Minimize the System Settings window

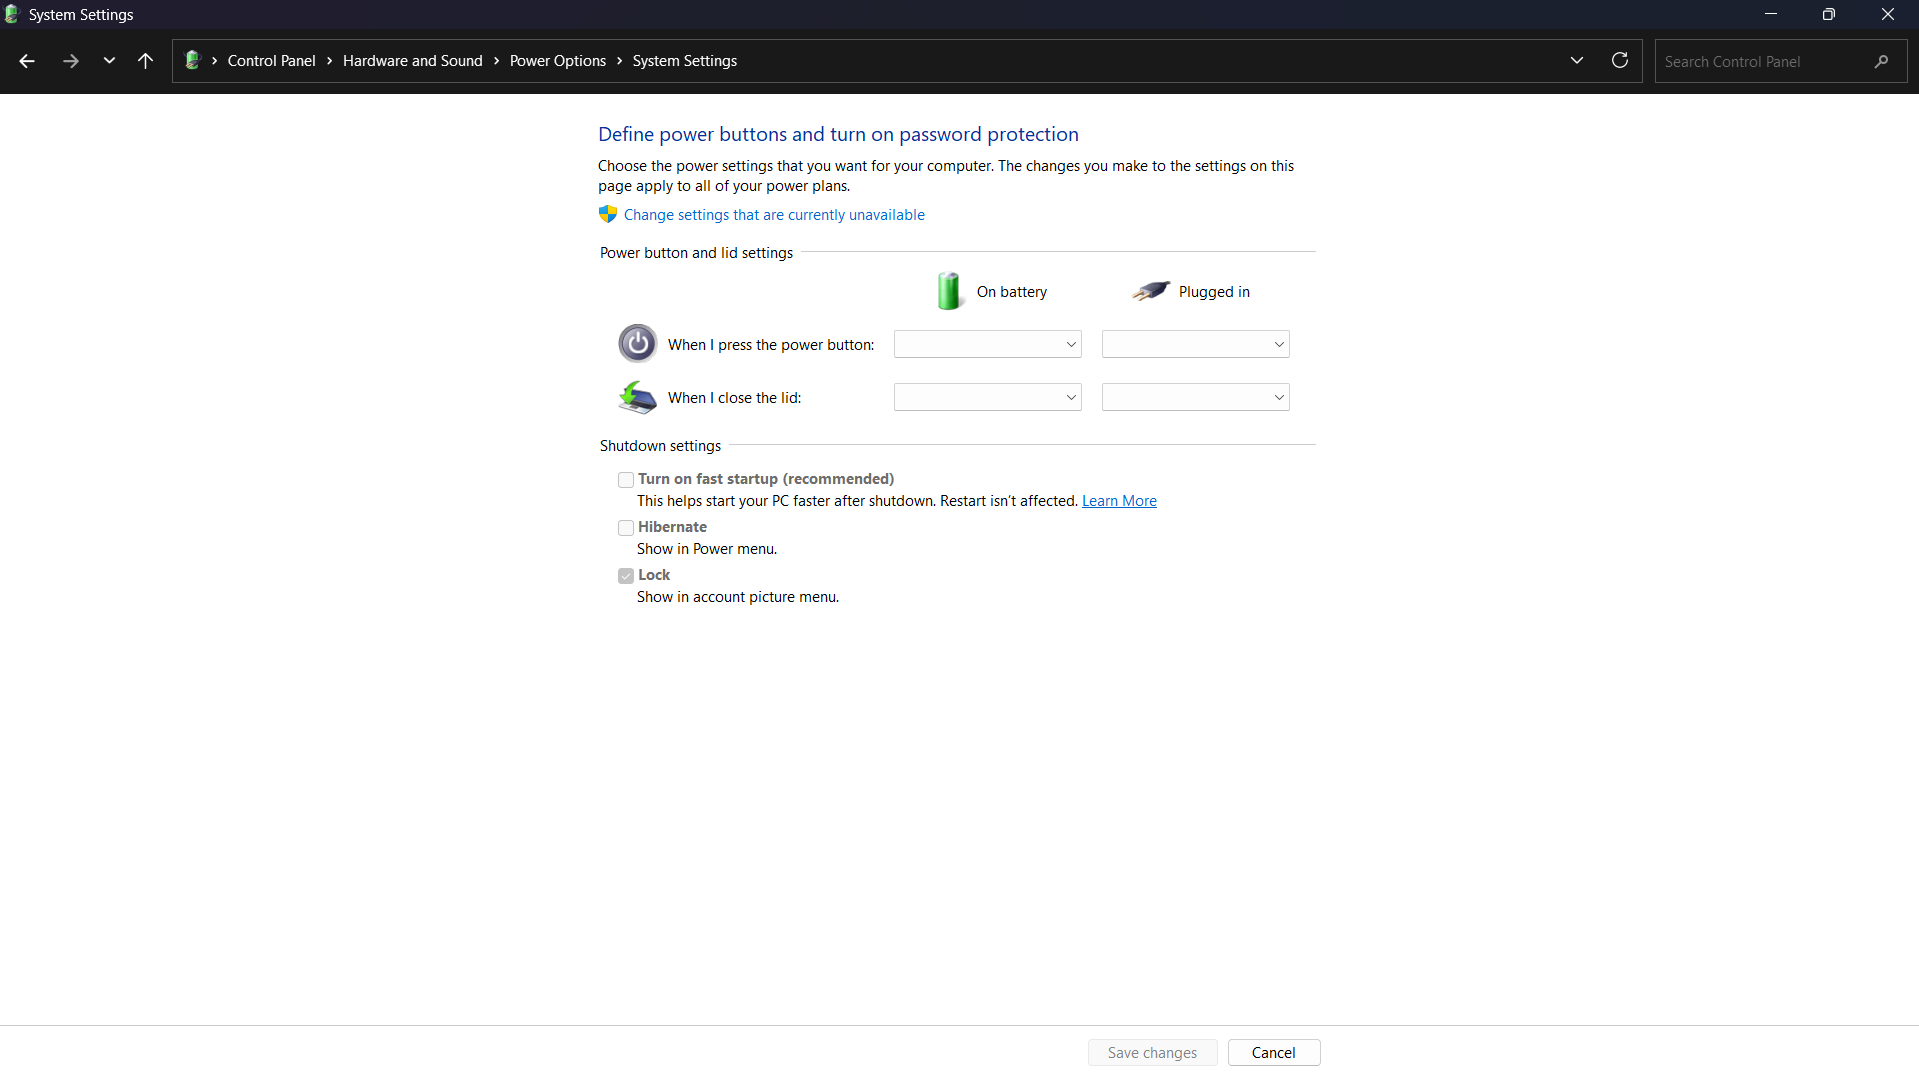pyautogui.click(x=1771, y=14)
